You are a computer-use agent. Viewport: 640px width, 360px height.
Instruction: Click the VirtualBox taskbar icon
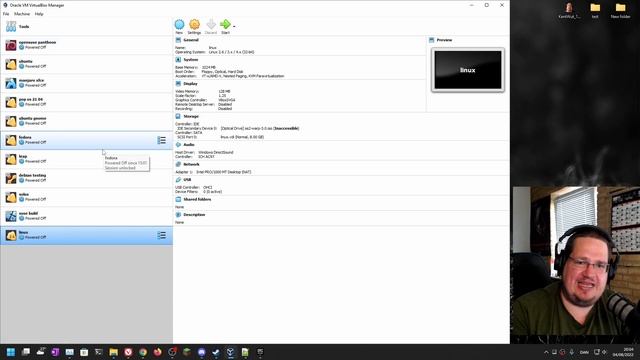click(x=231, y=352)
